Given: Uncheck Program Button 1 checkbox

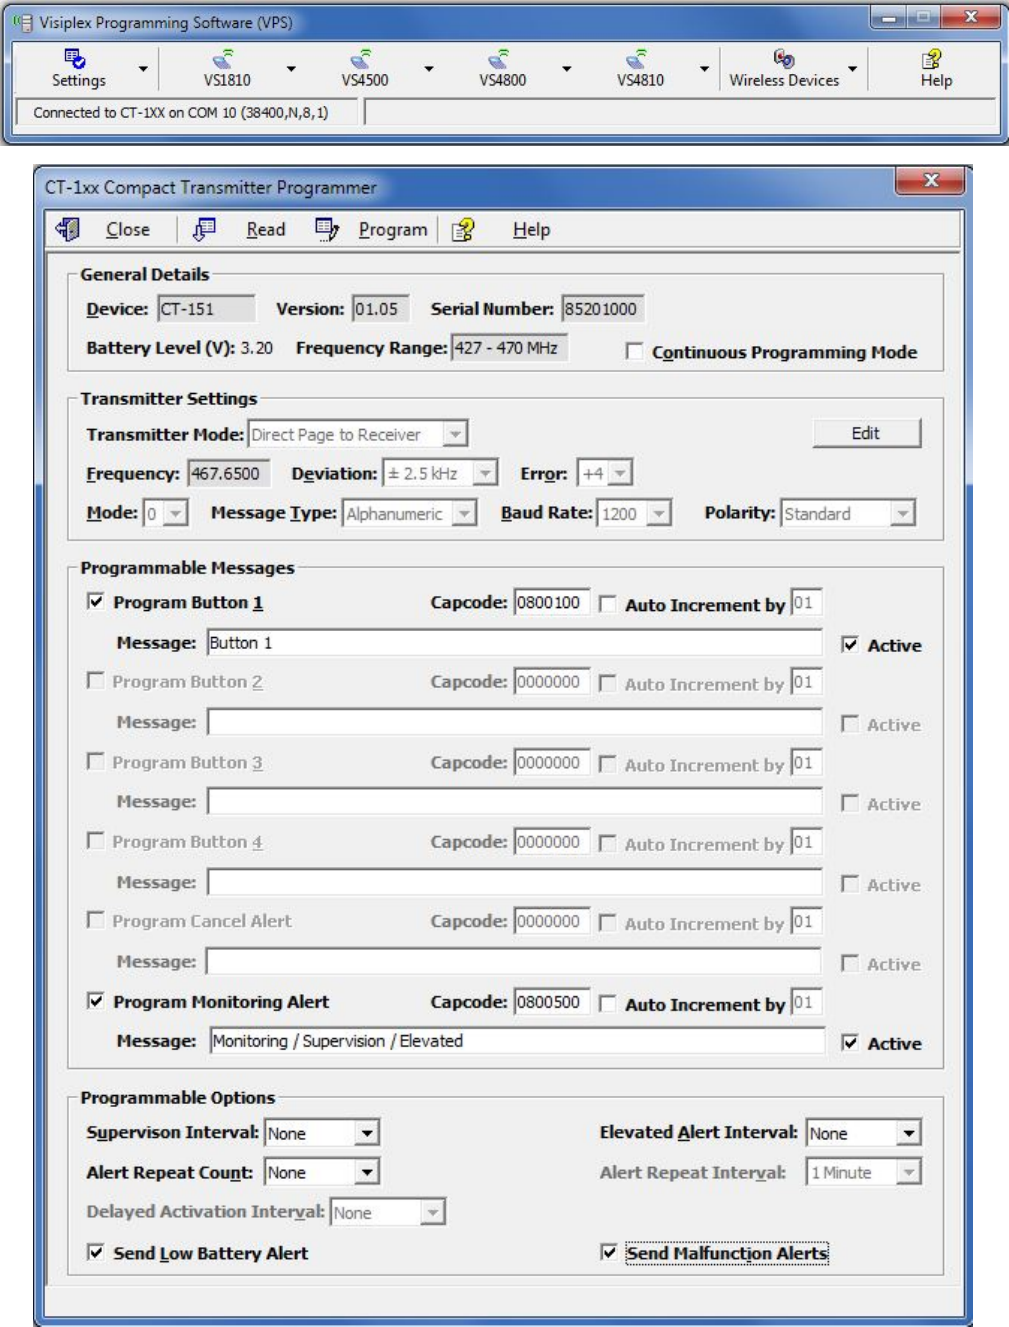Looking at the screenshot, I should (x=95, y=601).
